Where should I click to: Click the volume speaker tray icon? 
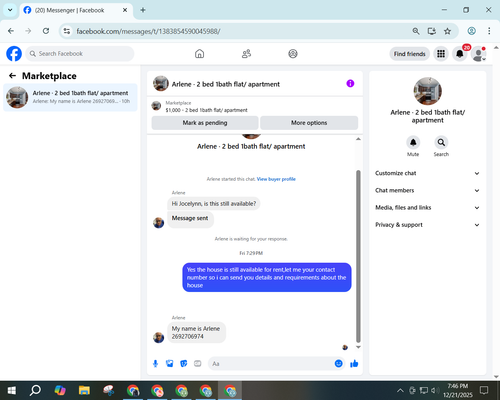coord(434,390)
